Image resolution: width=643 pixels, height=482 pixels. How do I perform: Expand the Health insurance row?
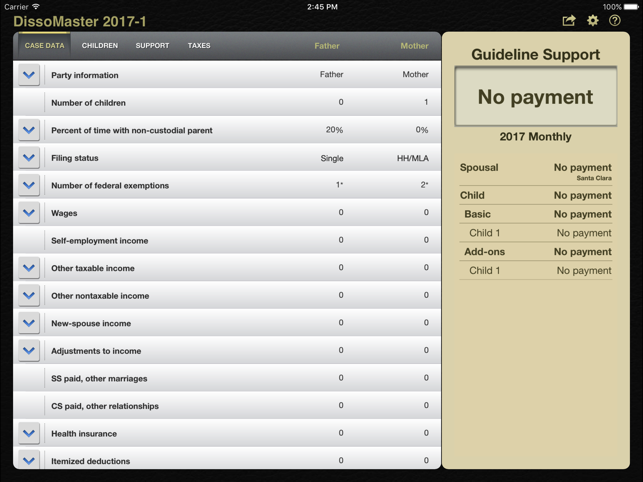click(x=29, y=433)
